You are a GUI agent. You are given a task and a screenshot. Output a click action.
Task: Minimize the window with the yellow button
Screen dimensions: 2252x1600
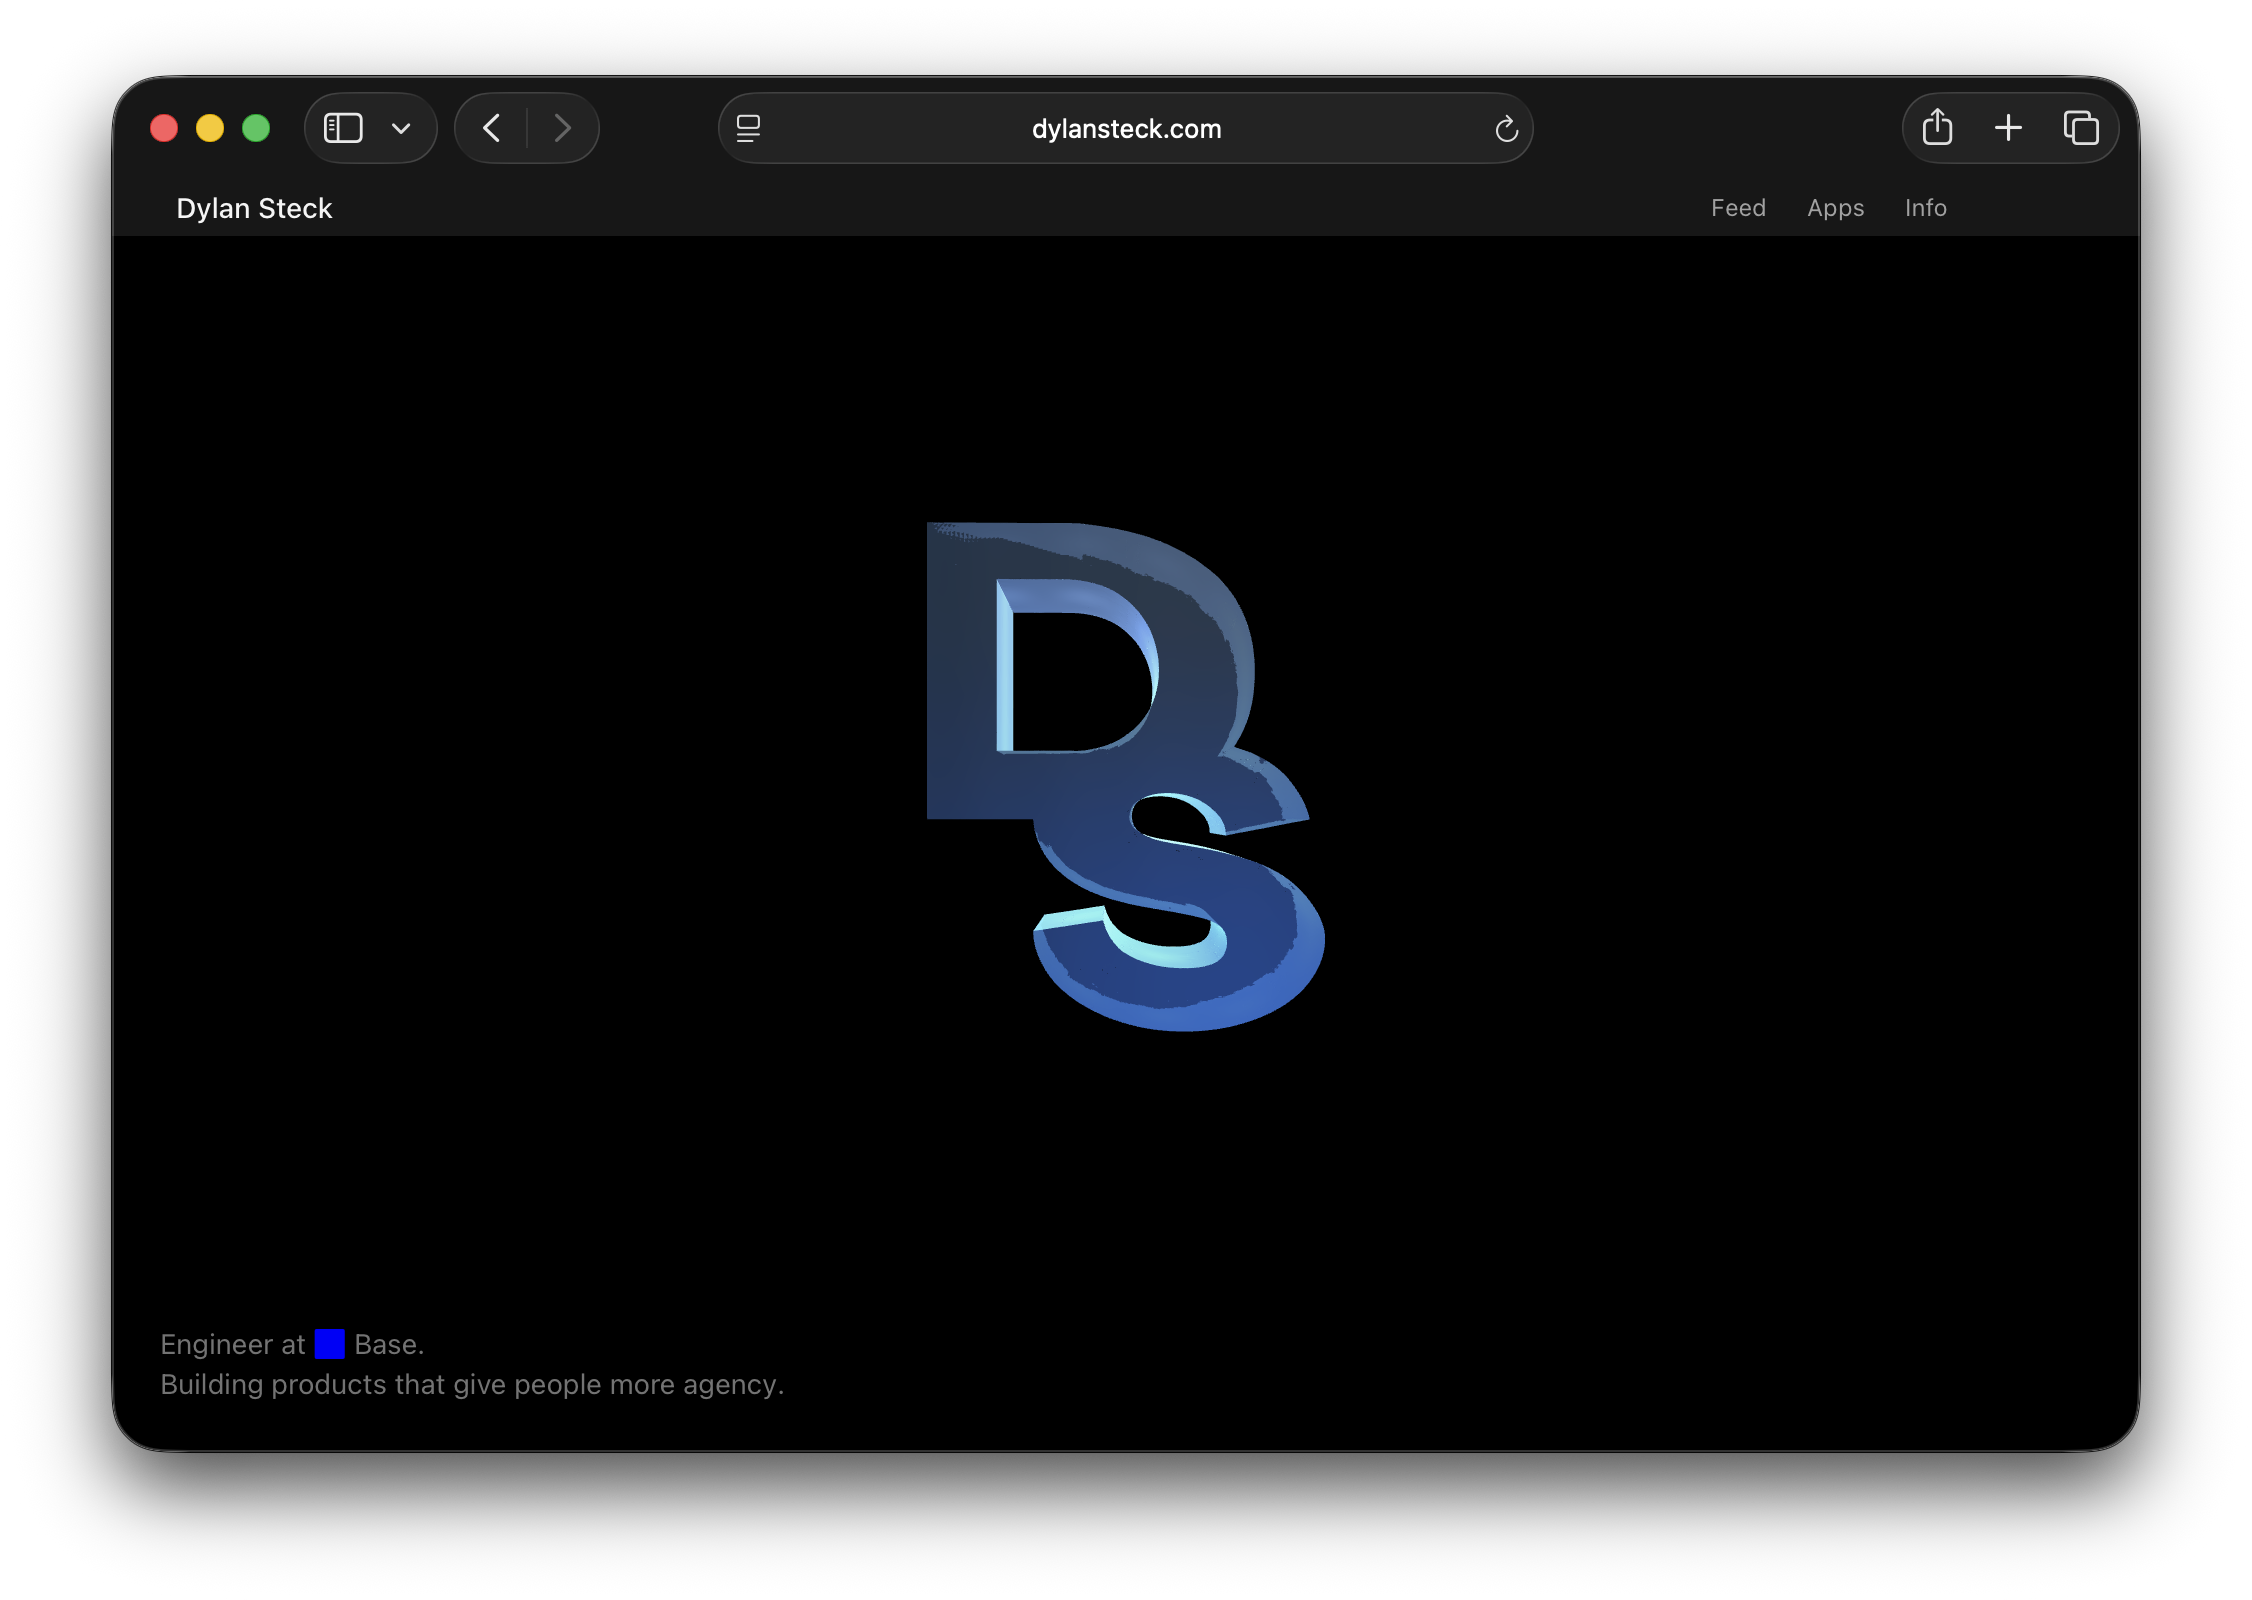pyautogui.click(x=210, y=128)
